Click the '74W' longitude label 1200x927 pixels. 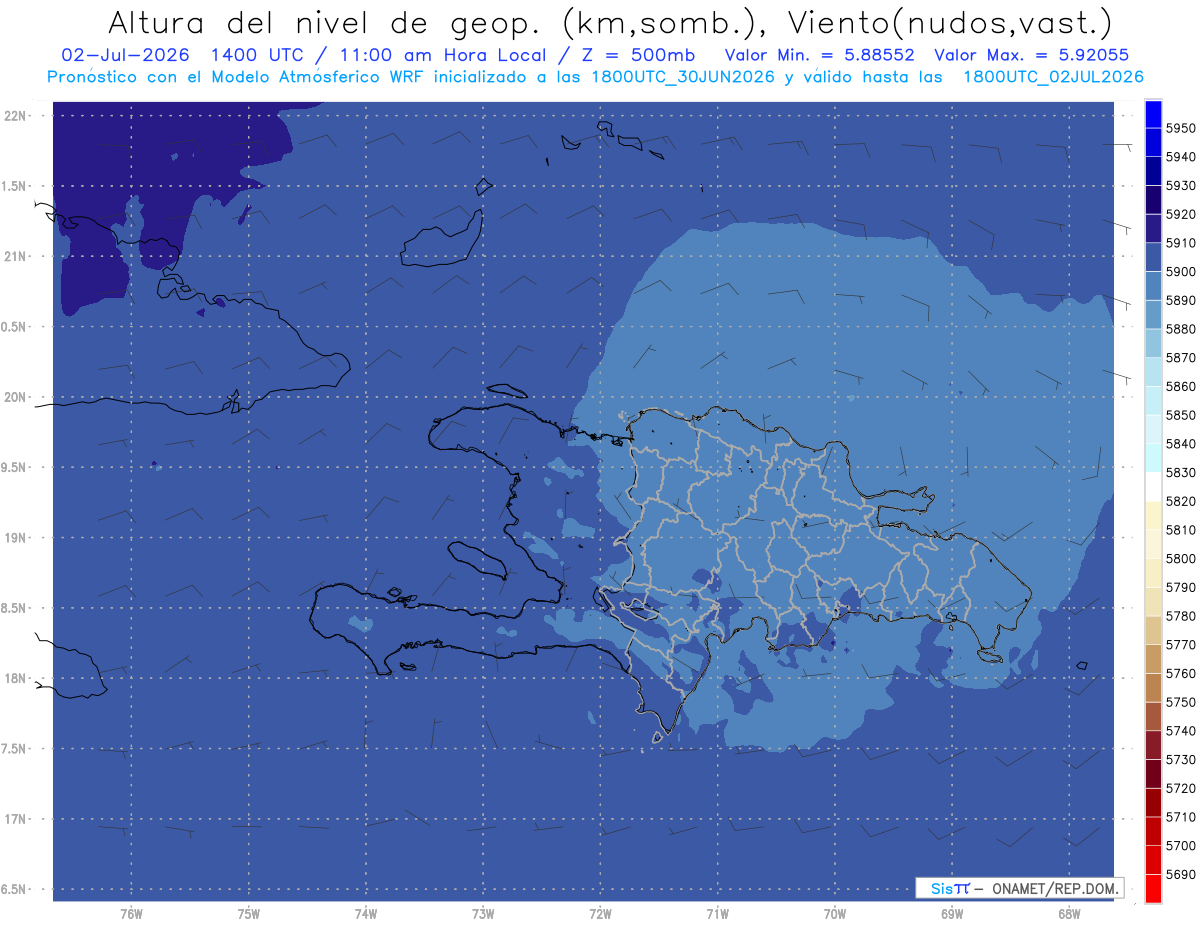click(x=366, y=914)
